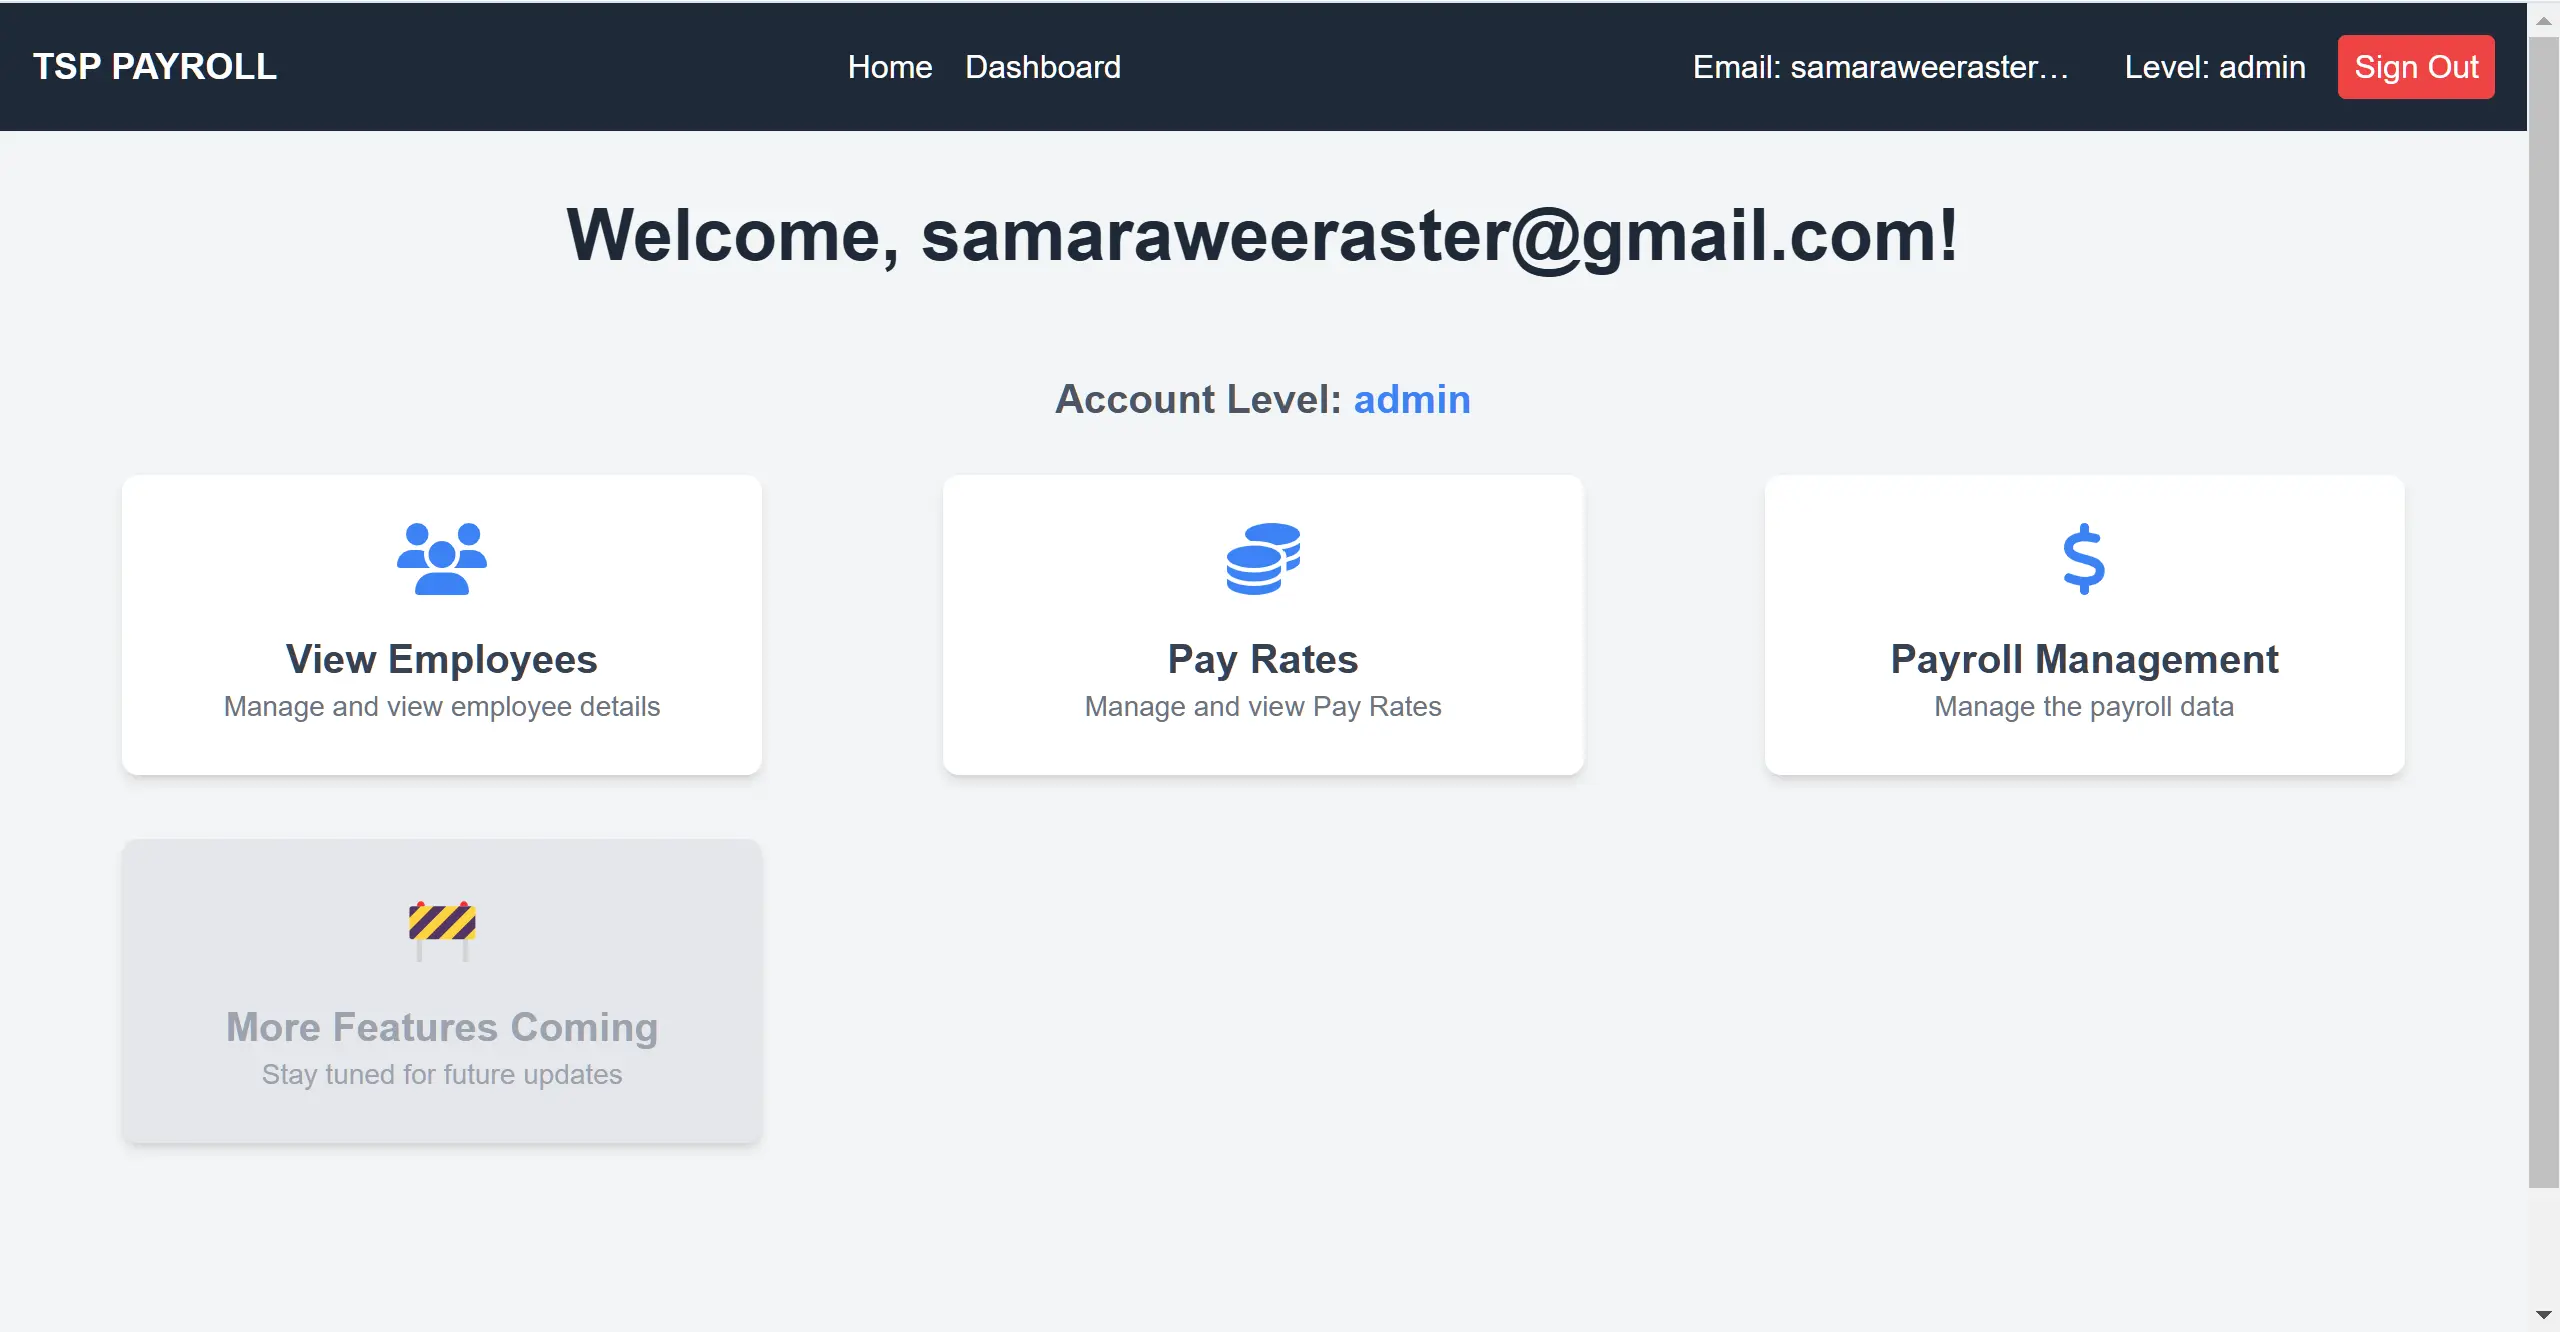Click the dollar sign Payroll icon
The height and width of the screenshot is (1332, 2560).
click(2084, 558)
